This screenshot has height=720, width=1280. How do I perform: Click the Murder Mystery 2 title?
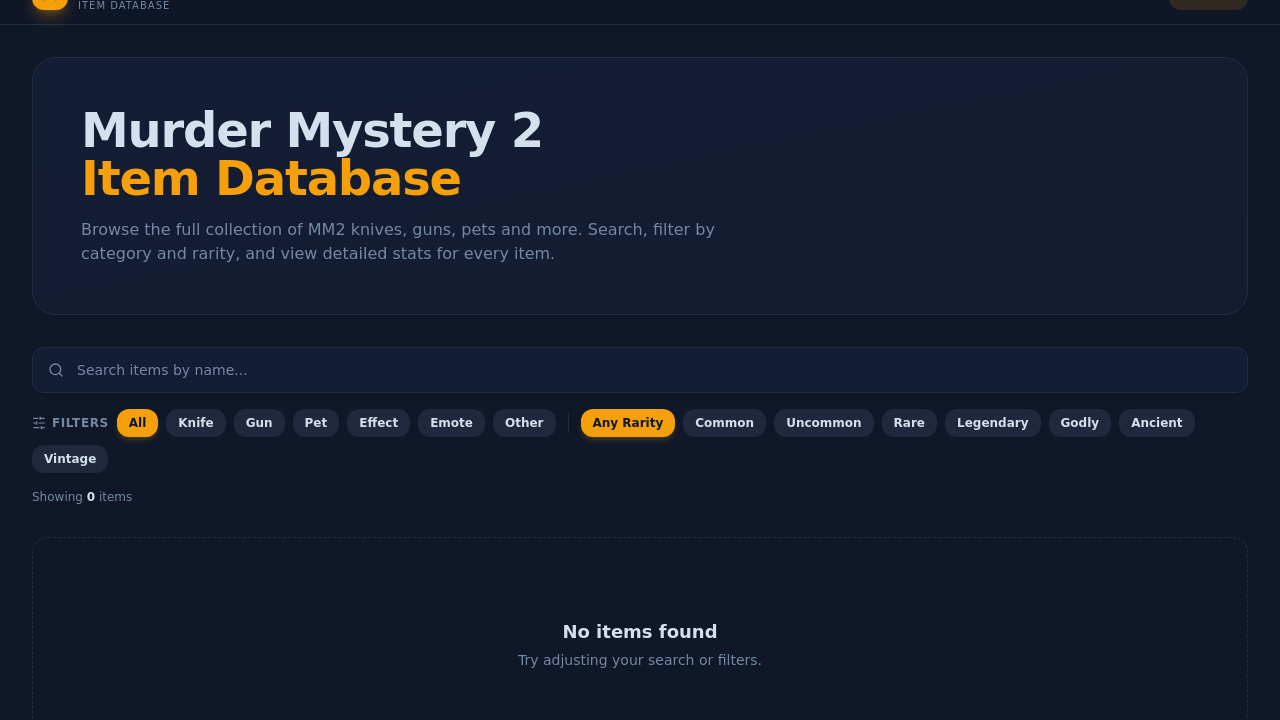312,131
